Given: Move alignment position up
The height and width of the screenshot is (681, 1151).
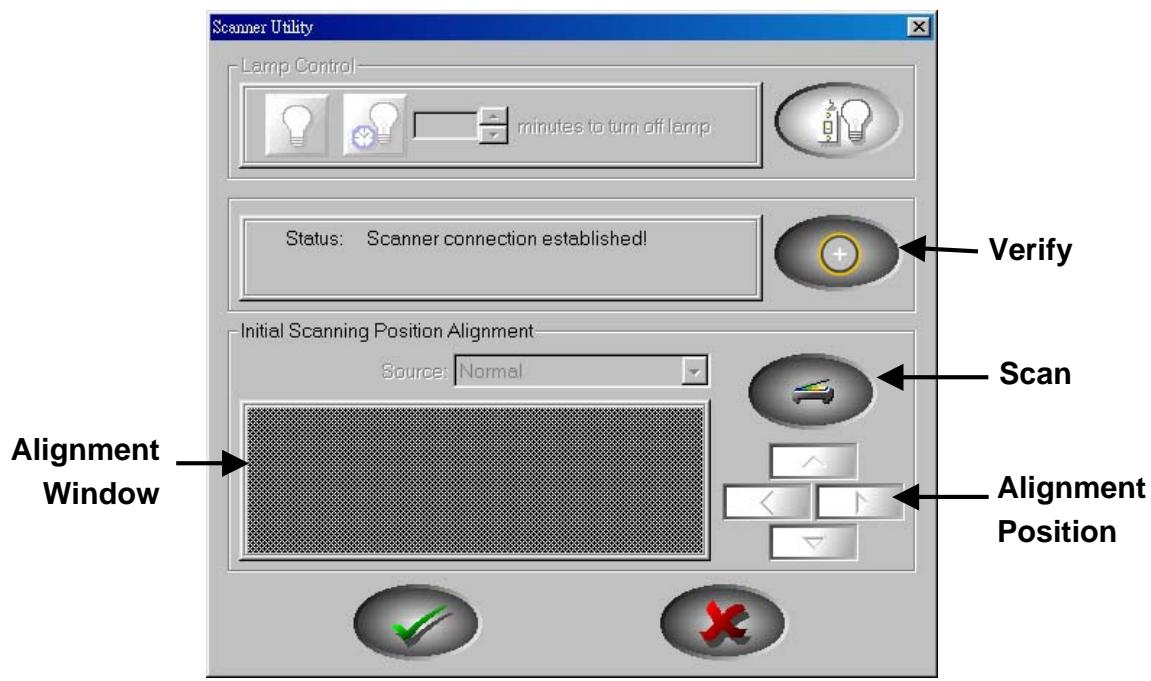Looking at the screenshot, I should coord(813,462).
